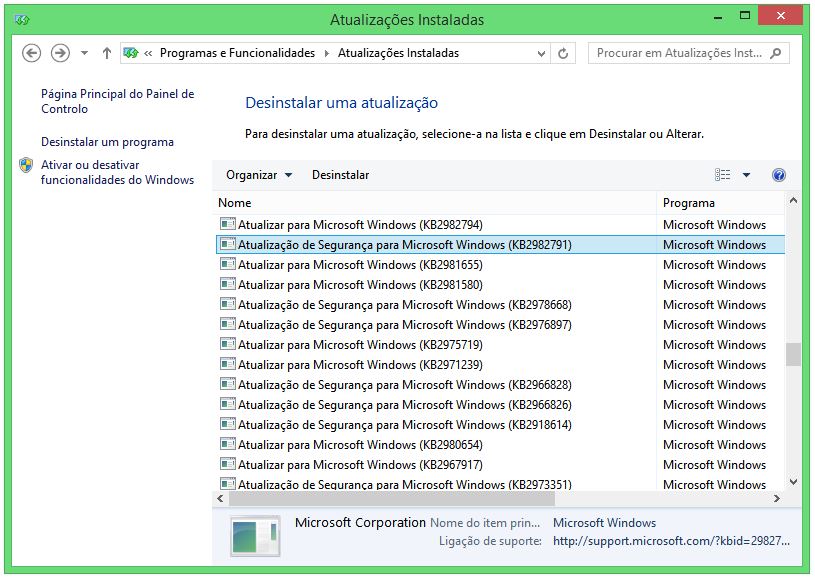Screen dimensions: 815x578
Task: Click the shield icon beside Ativar ou desativar
Action: point(26,165)
